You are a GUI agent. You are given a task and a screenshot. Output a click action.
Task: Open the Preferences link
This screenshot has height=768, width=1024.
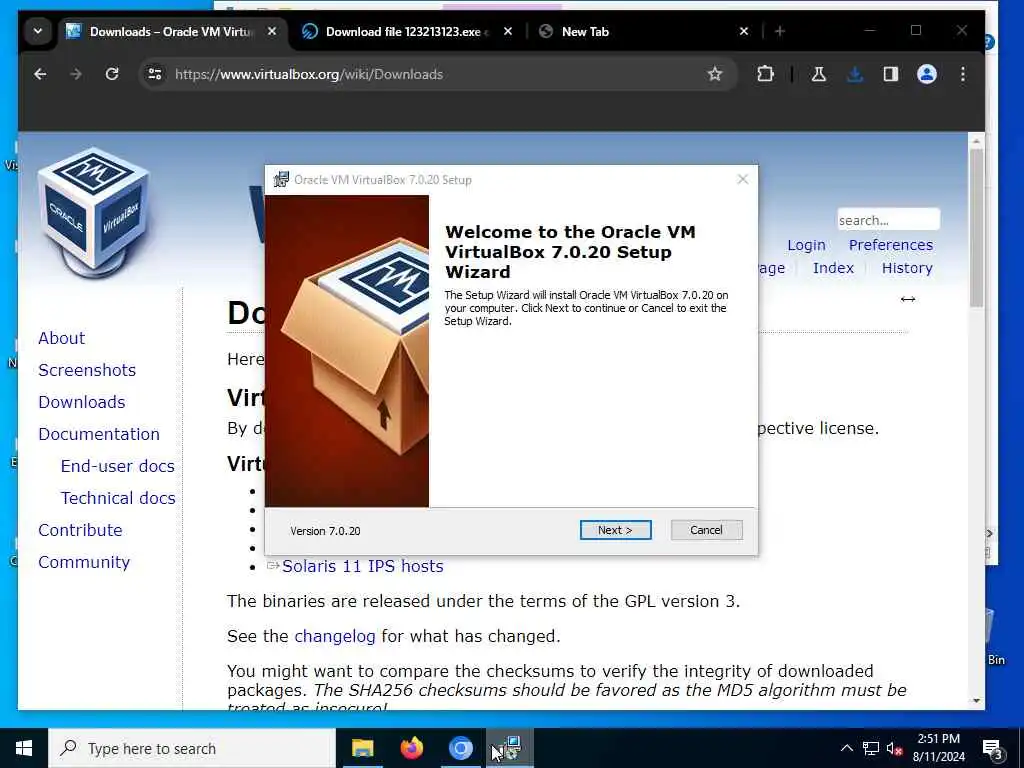coord(890,245)
